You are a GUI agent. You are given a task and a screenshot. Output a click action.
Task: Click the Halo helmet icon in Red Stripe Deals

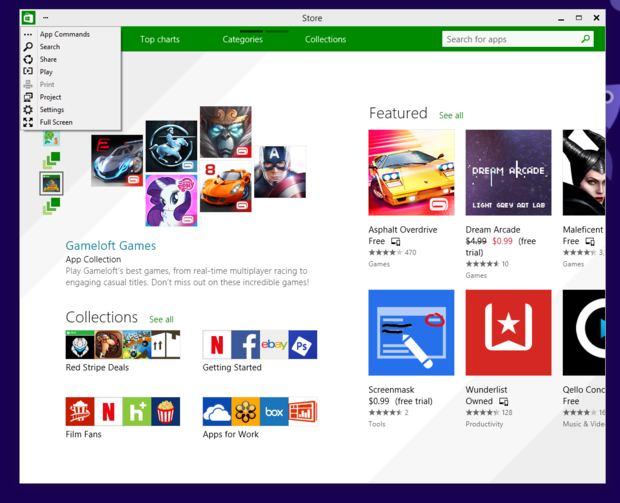click(80, 345)
